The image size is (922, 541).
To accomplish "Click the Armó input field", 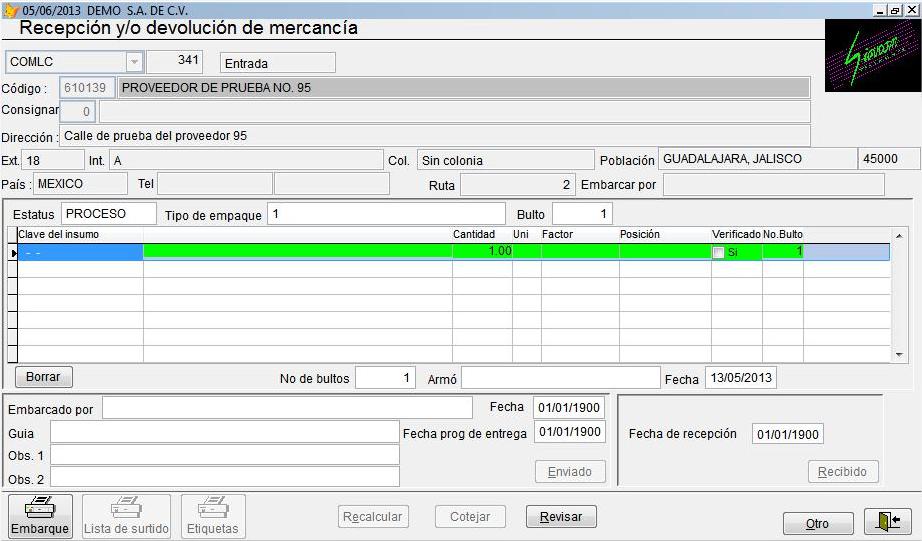I will (560, 378).
